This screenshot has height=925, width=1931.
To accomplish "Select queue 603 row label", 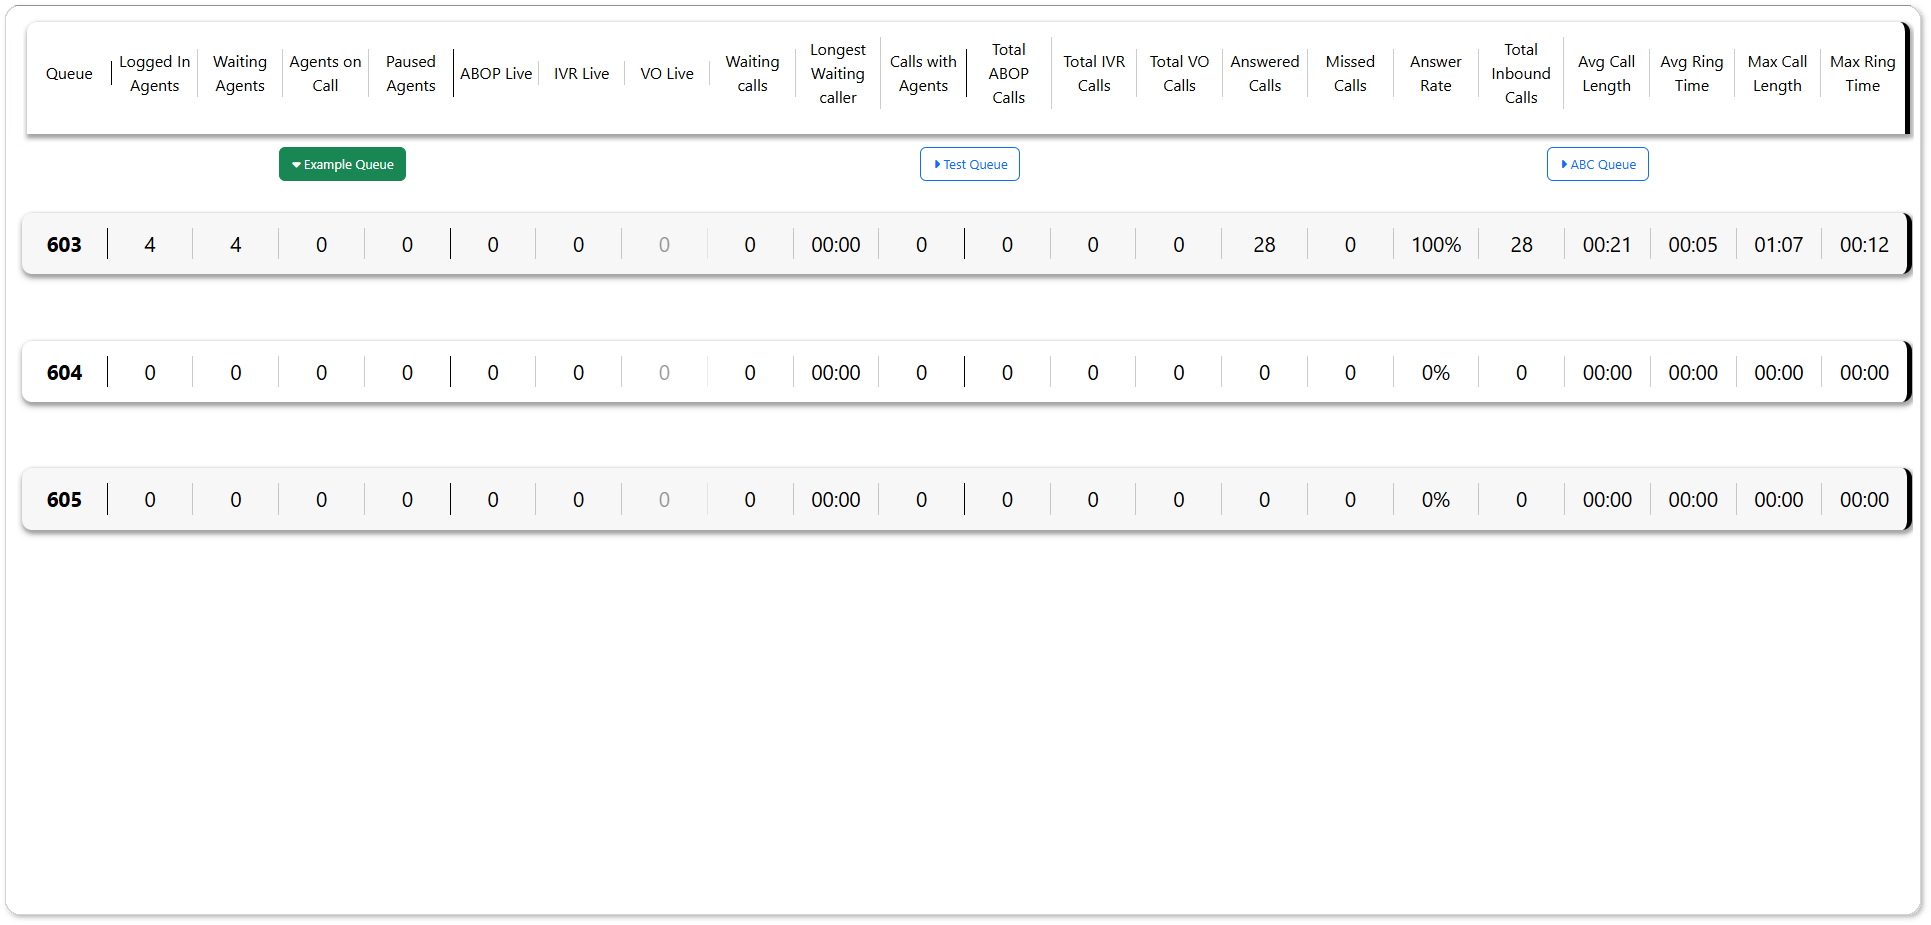I will [x=64, y=245].
